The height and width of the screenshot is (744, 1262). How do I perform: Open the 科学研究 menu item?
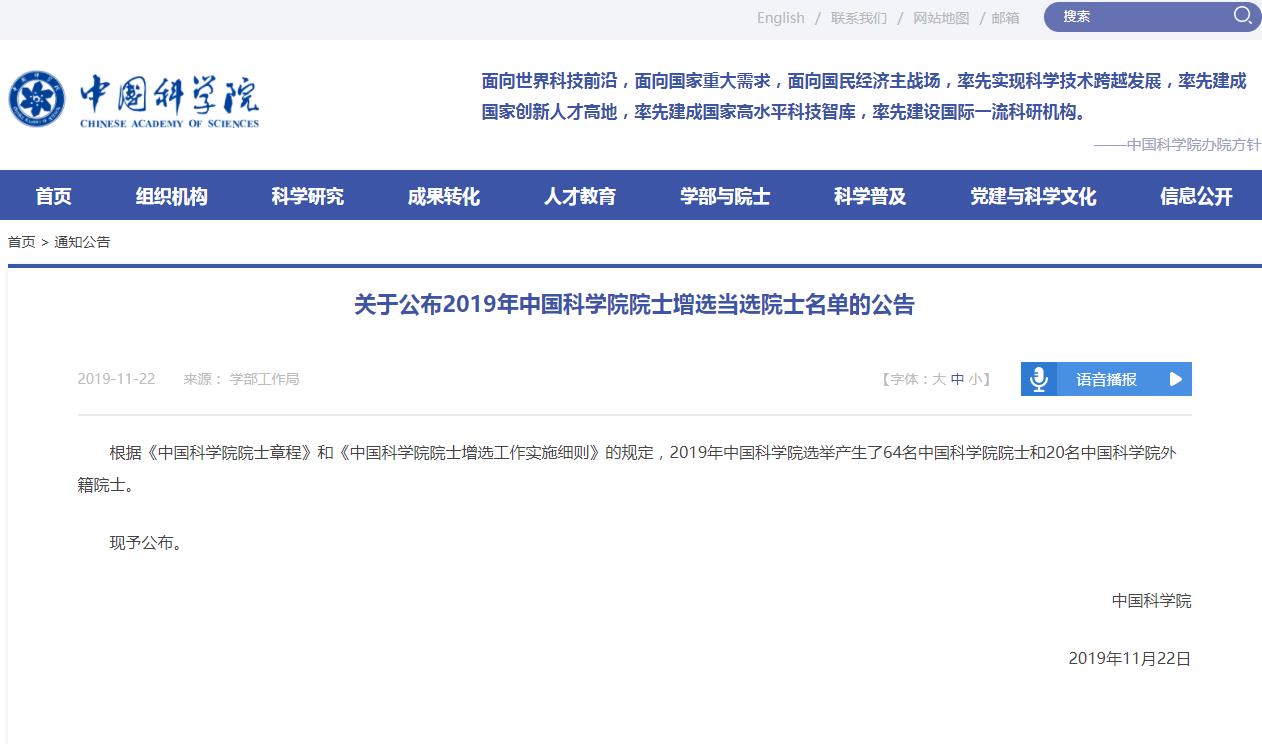(307, 196)
